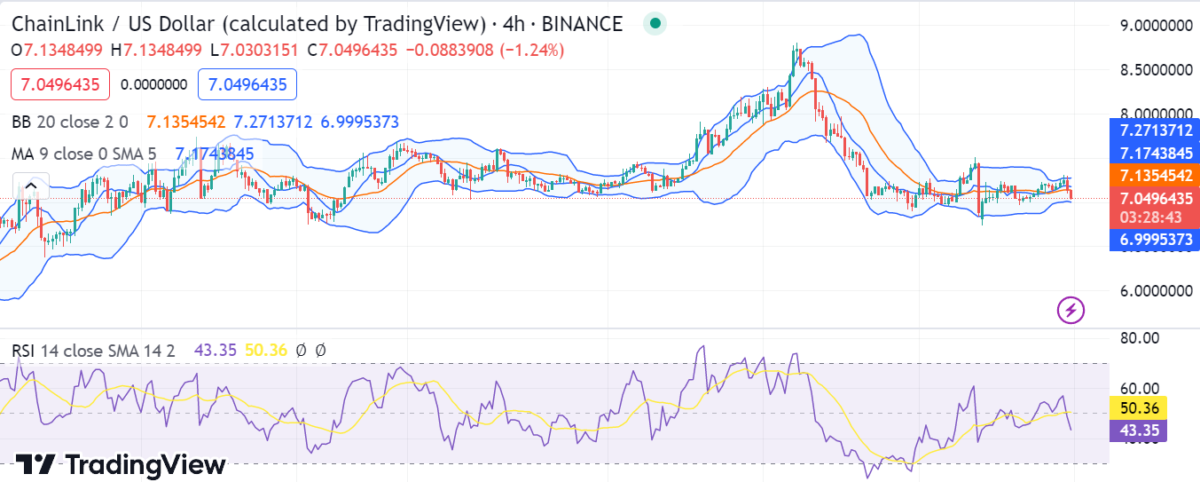
Task: Click the red current price label on axis
Action: click(1155, 197)
